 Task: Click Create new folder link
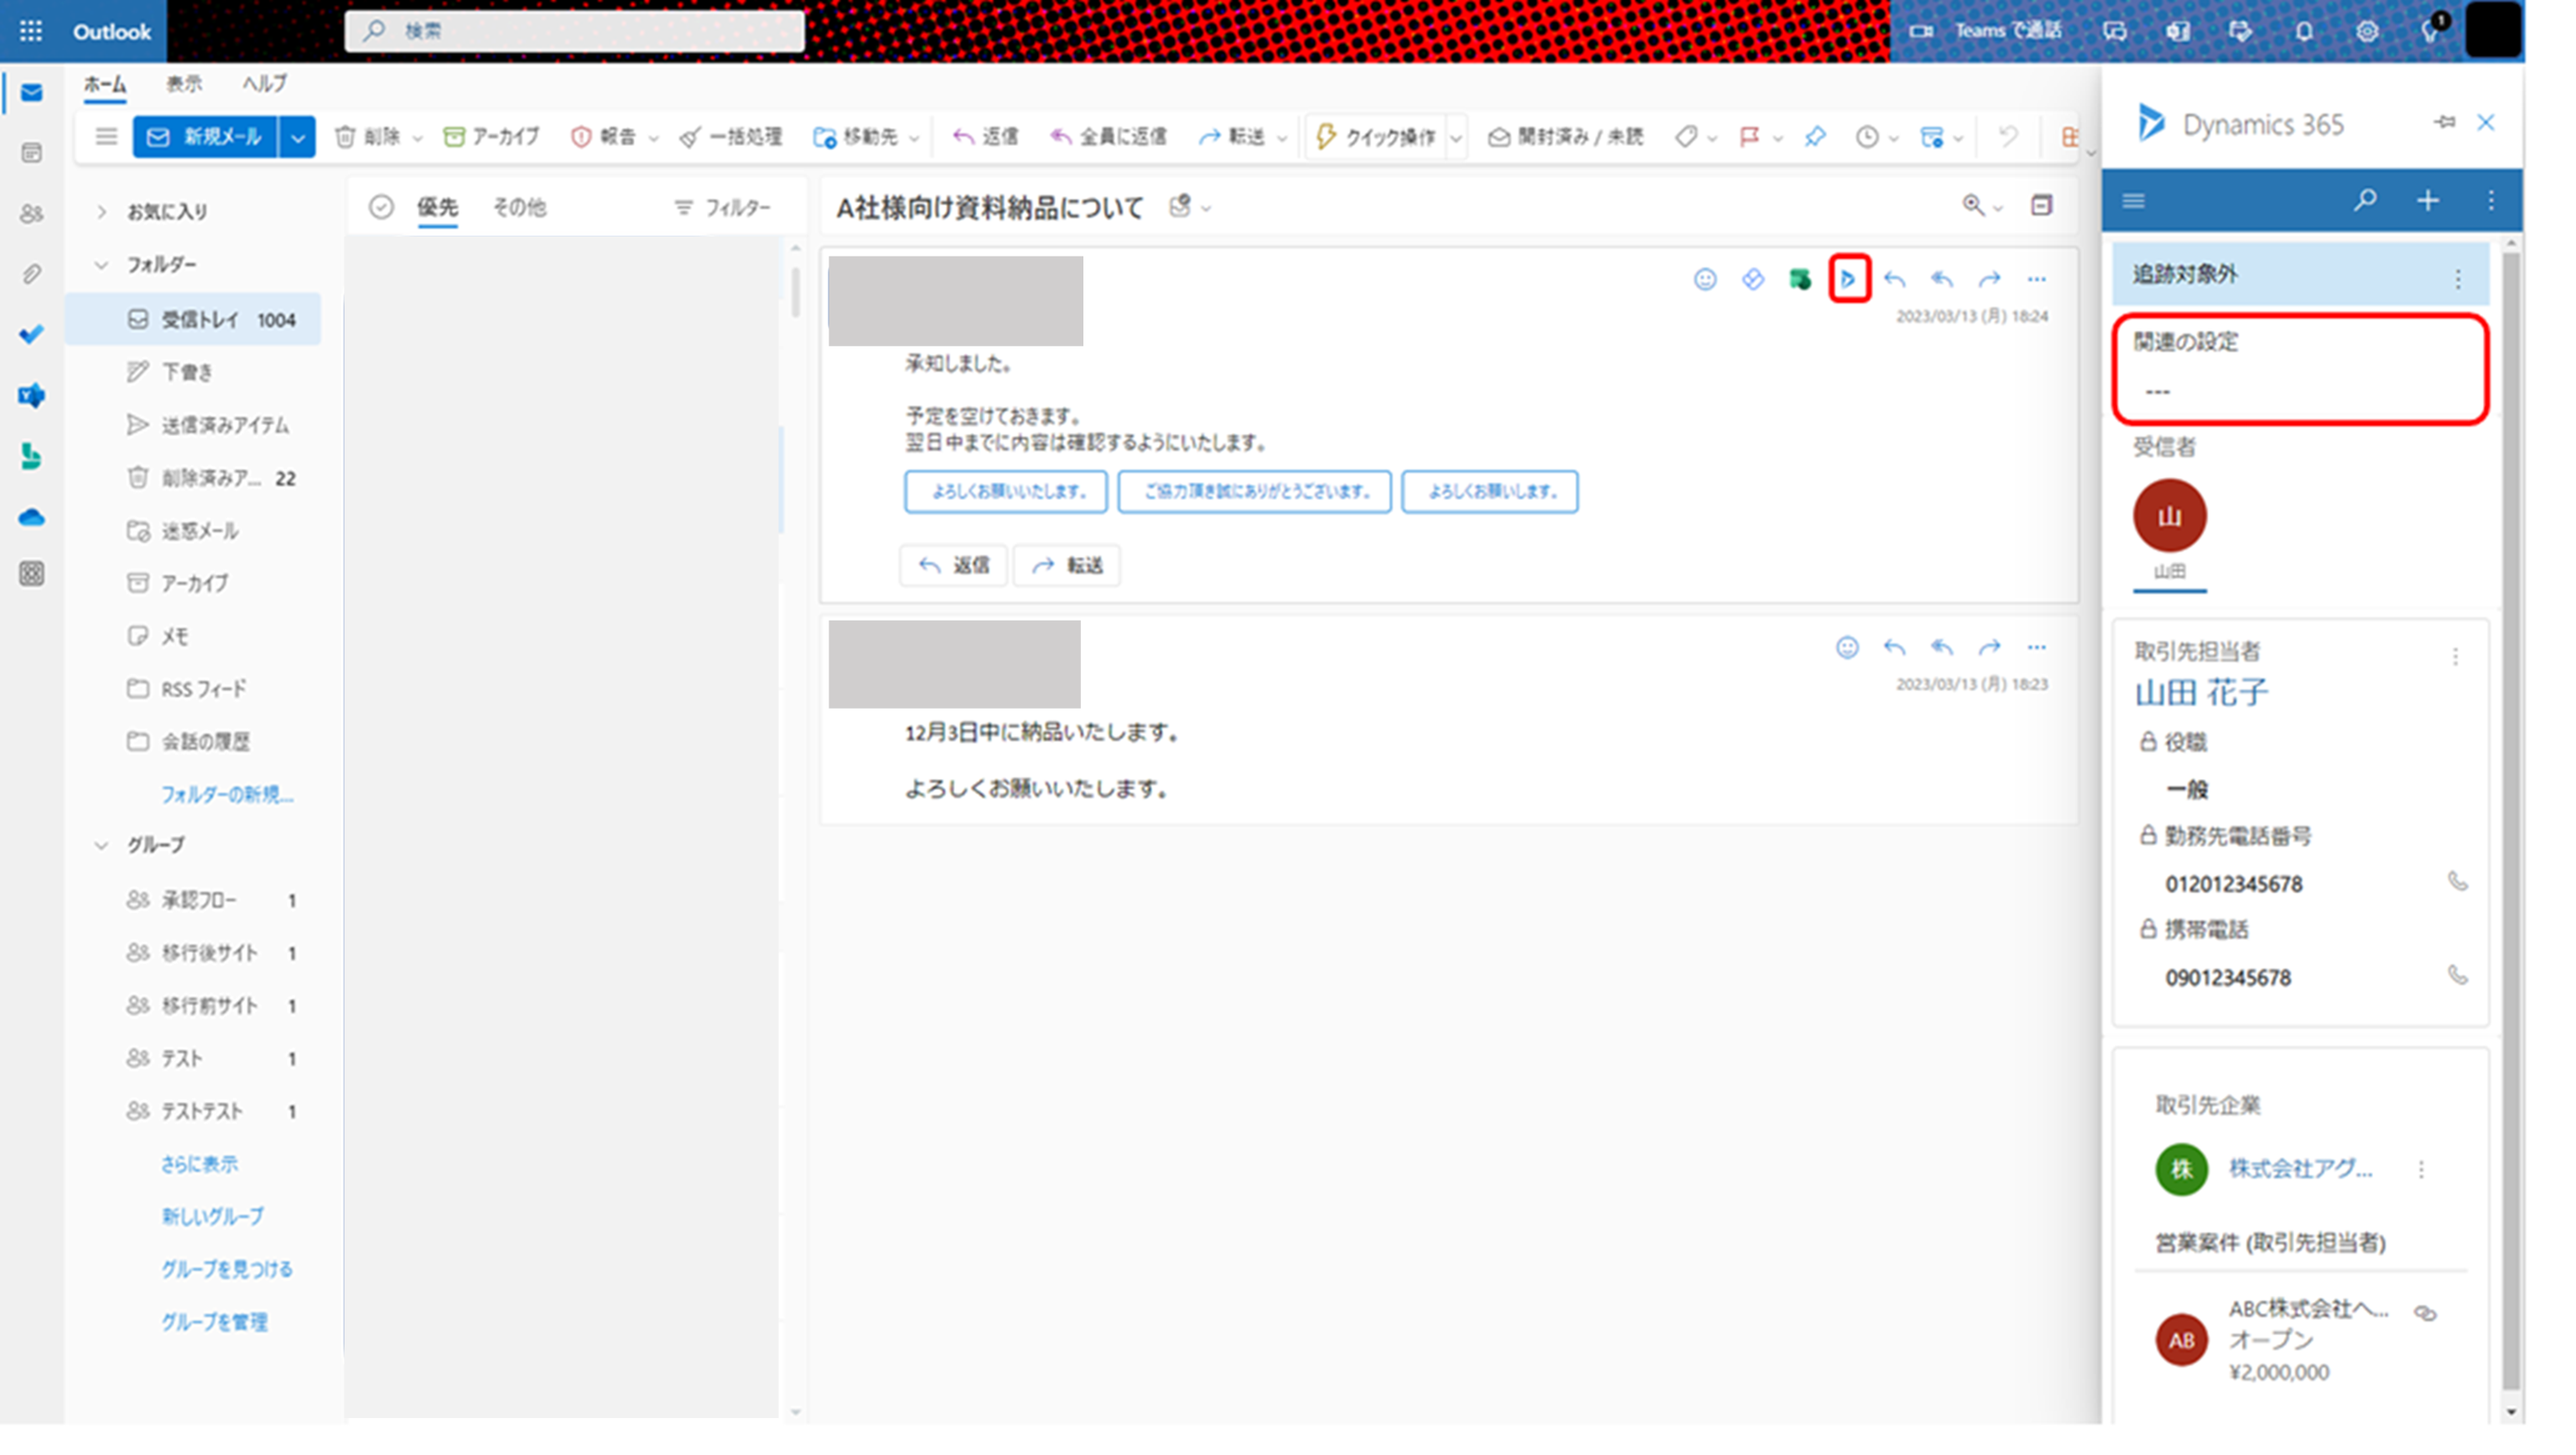click(x=227, y=794)
